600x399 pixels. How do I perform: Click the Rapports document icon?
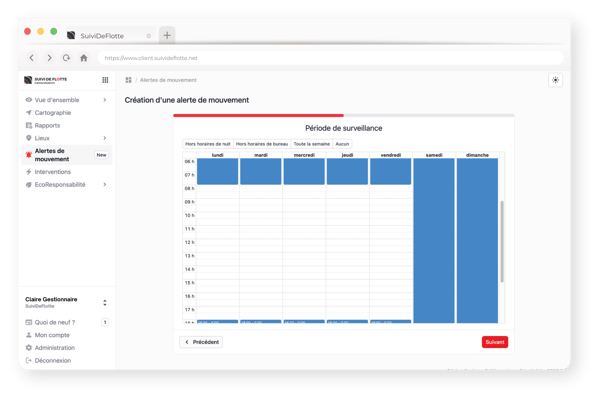coord(29,125)
